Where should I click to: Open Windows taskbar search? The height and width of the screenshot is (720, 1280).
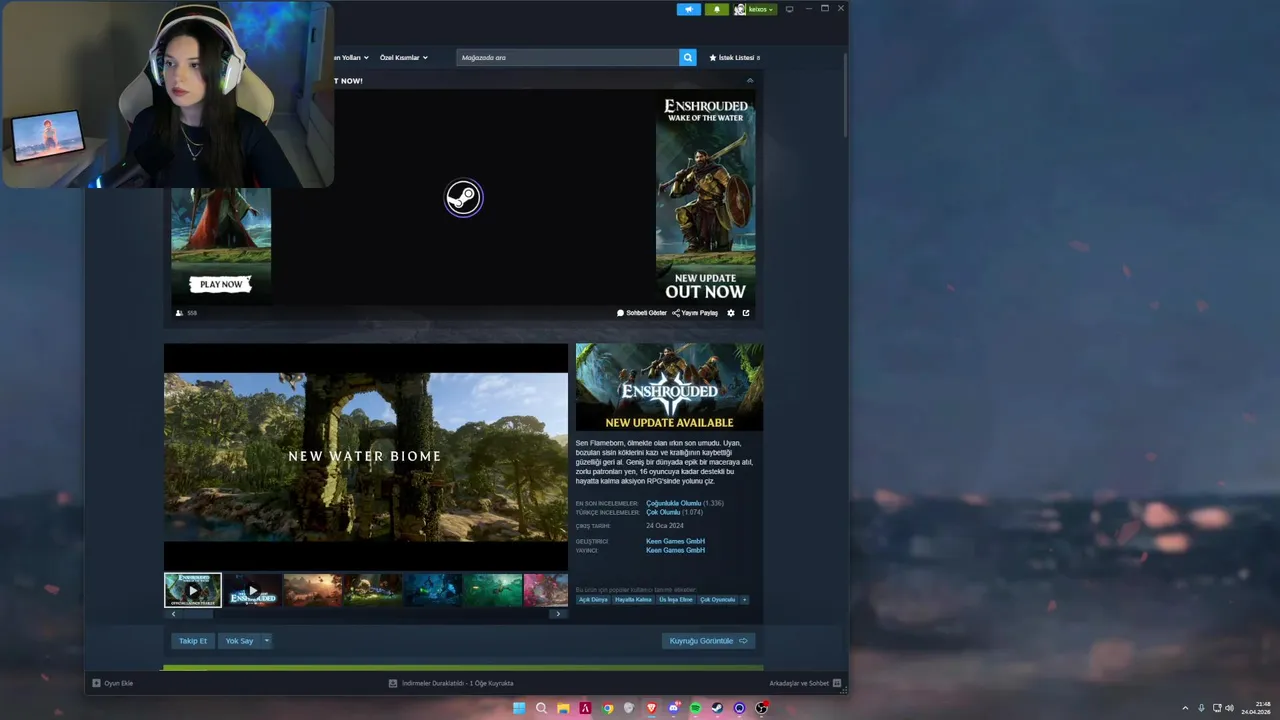pyautogui.click(x=541, y=708)
